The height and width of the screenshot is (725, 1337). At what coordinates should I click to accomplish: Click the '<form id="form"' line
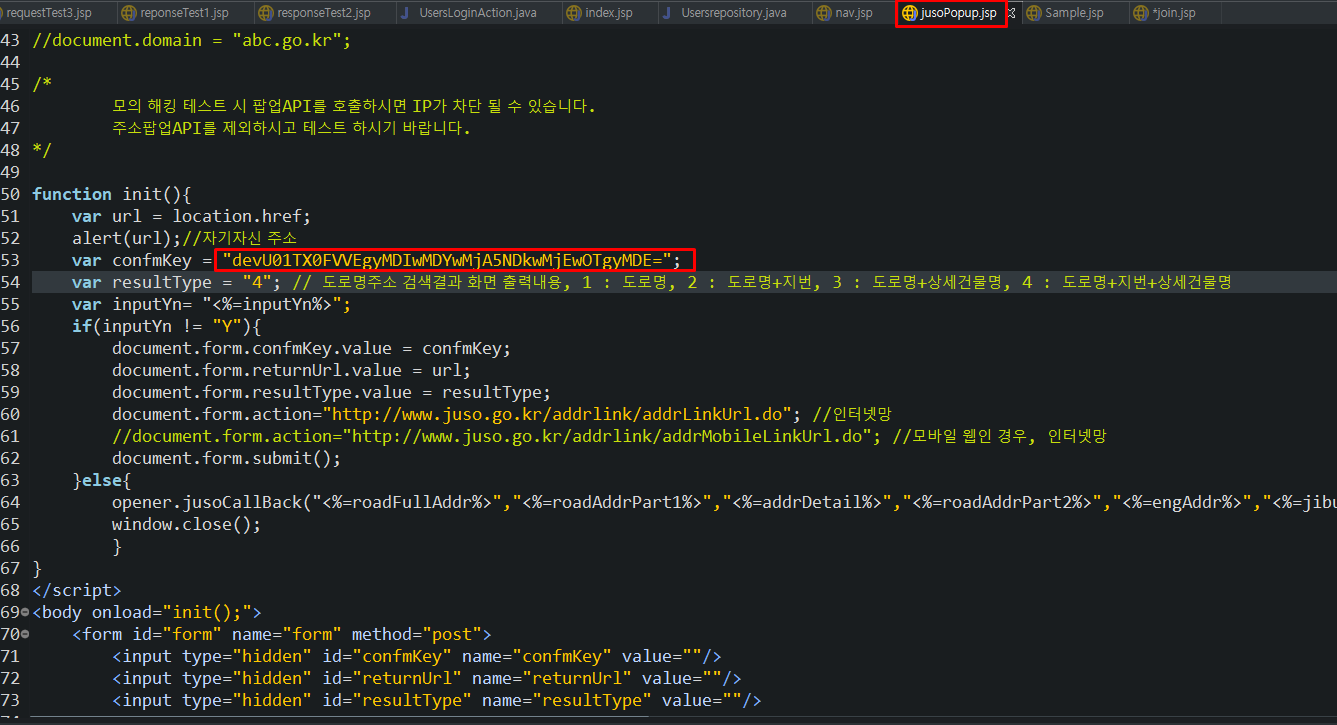282,634
